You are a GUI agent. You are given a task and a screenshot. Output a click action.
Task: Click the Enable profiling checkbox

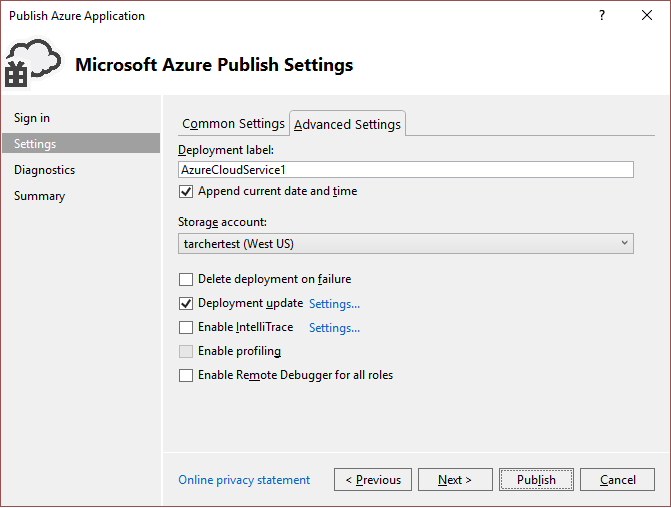tap(186, 351)
